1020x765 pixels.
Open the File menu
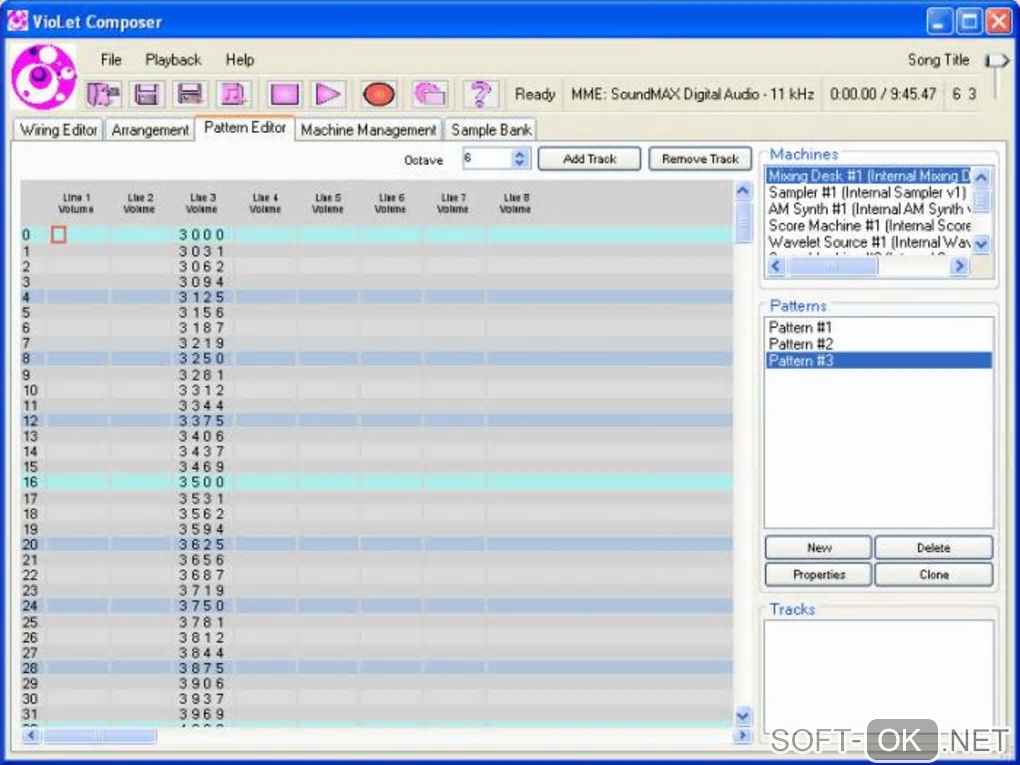[111, 60]
